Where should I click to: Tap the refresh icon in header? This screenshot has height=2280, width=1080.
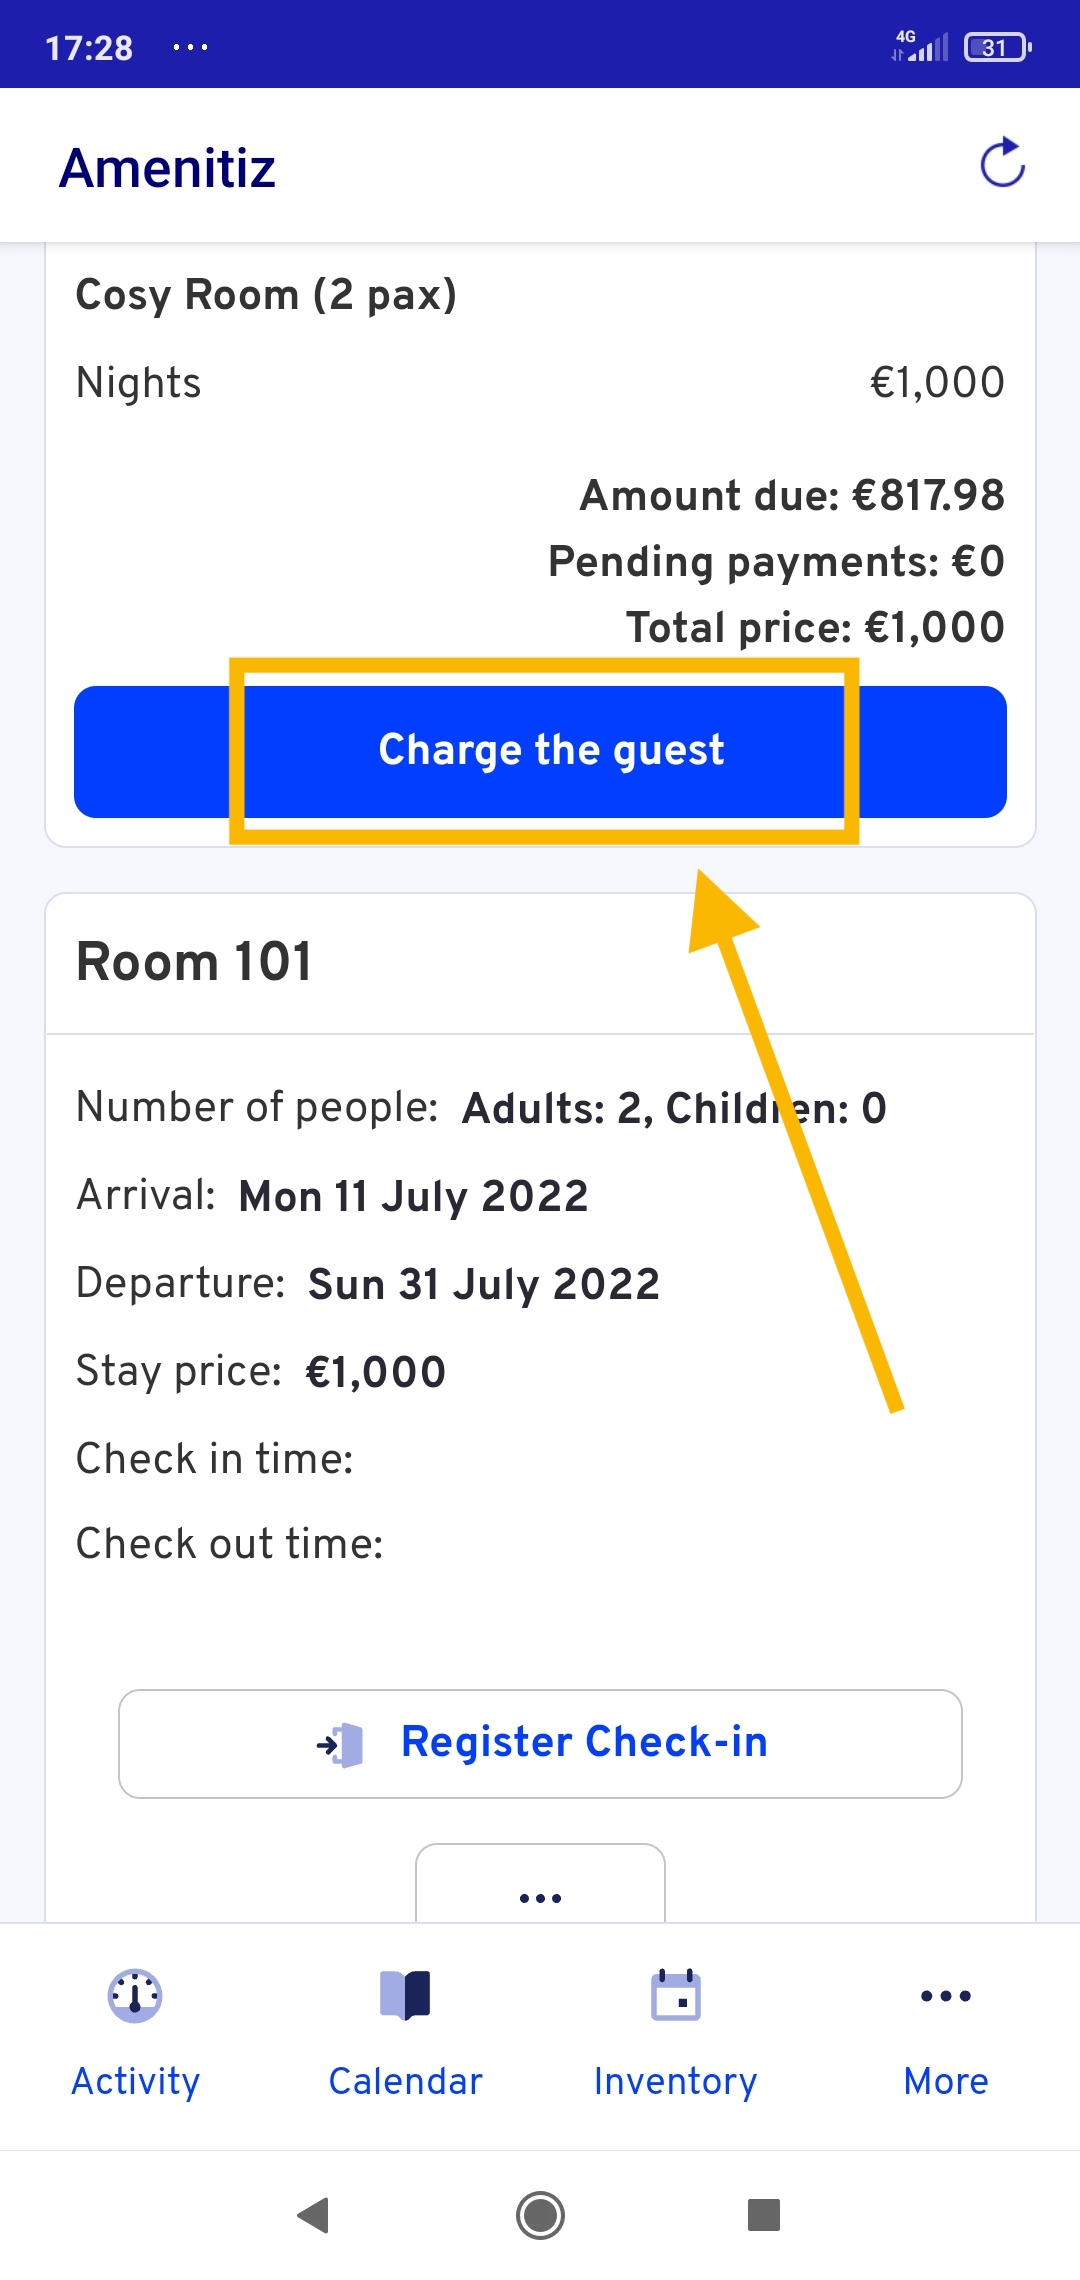[1002, 163]
